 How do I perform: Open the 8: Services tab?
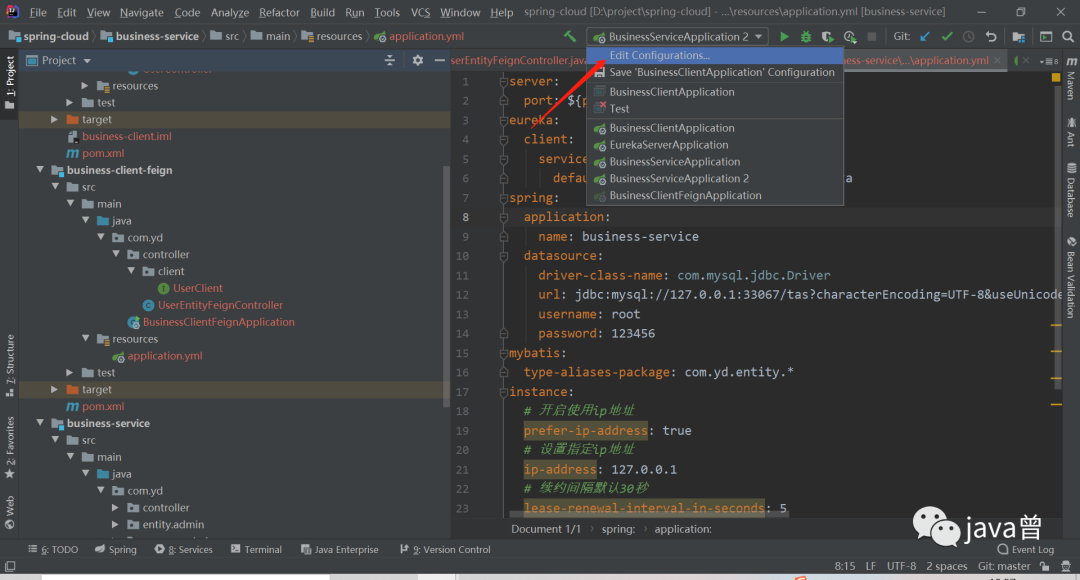click(183, 550)
